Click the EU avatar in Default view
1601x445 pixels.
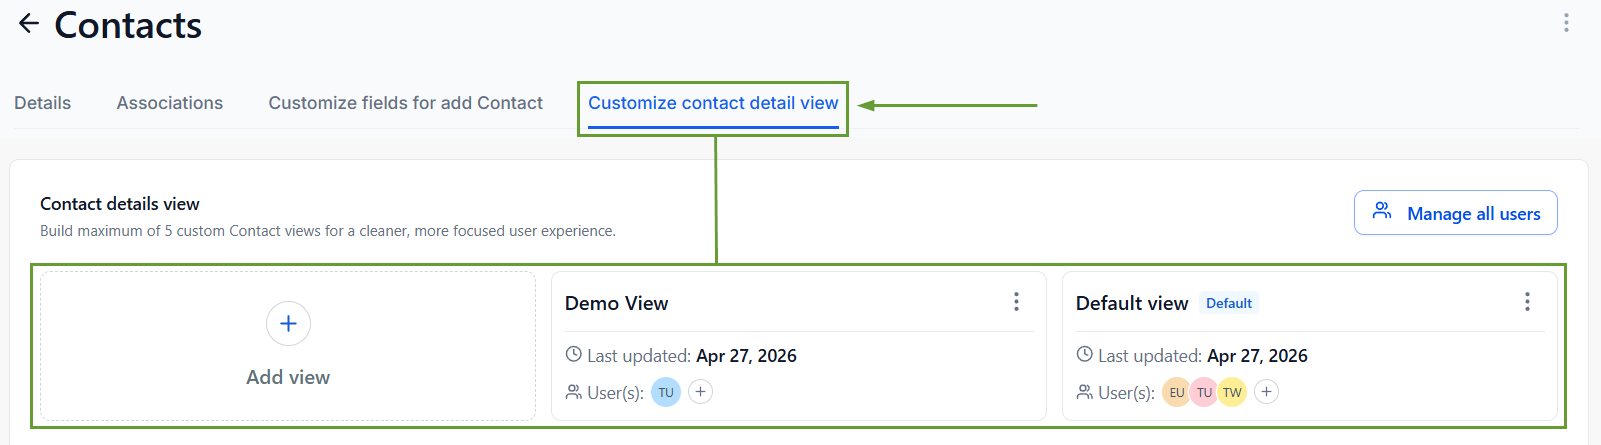[x=1176, y=392]
